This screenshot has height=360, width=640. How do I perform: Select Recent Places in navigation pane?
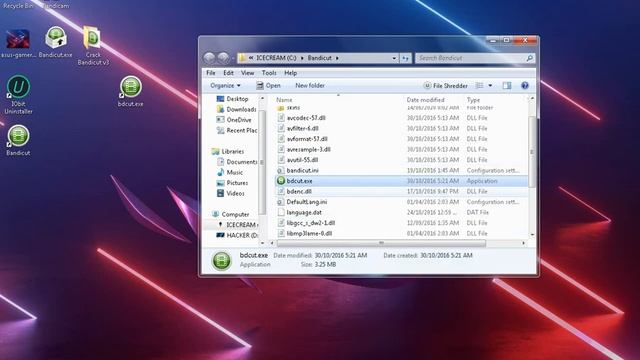(237, 131)
